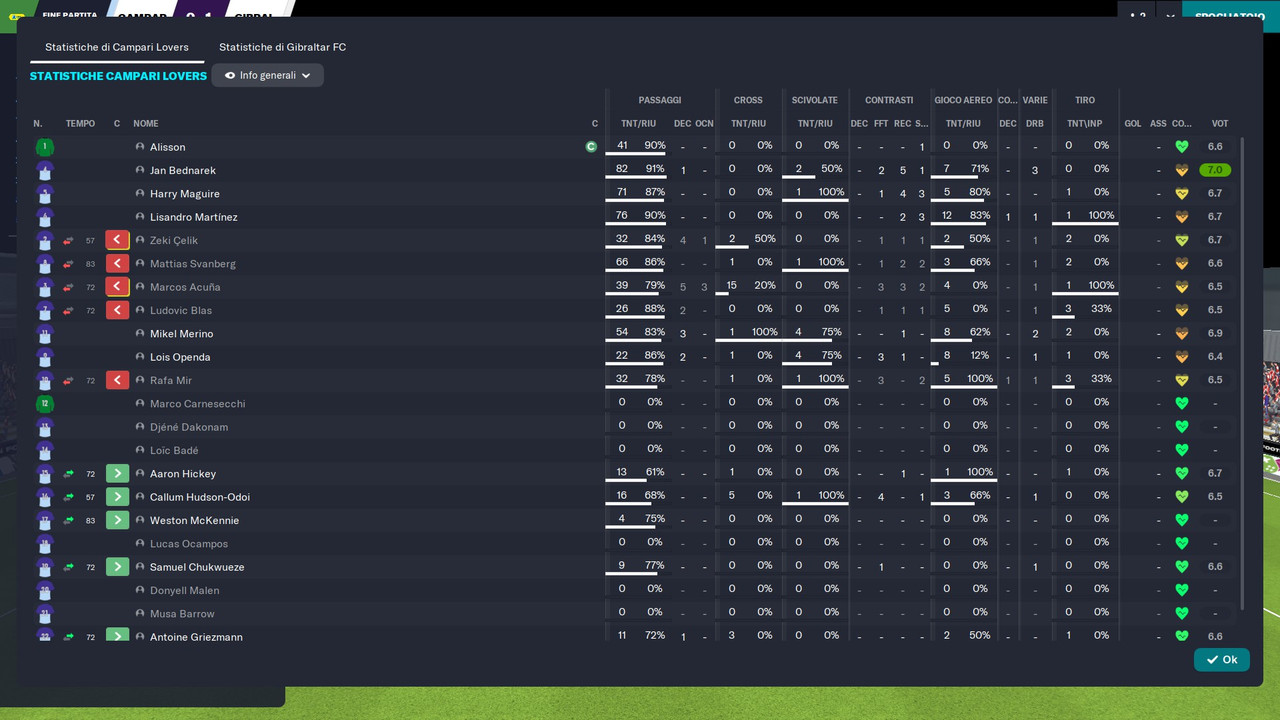Viewport: 1280px width, 720px height.
Task: Click green substituted-on arrow for Aaron Hickey
Action: (x=117, y=474)
